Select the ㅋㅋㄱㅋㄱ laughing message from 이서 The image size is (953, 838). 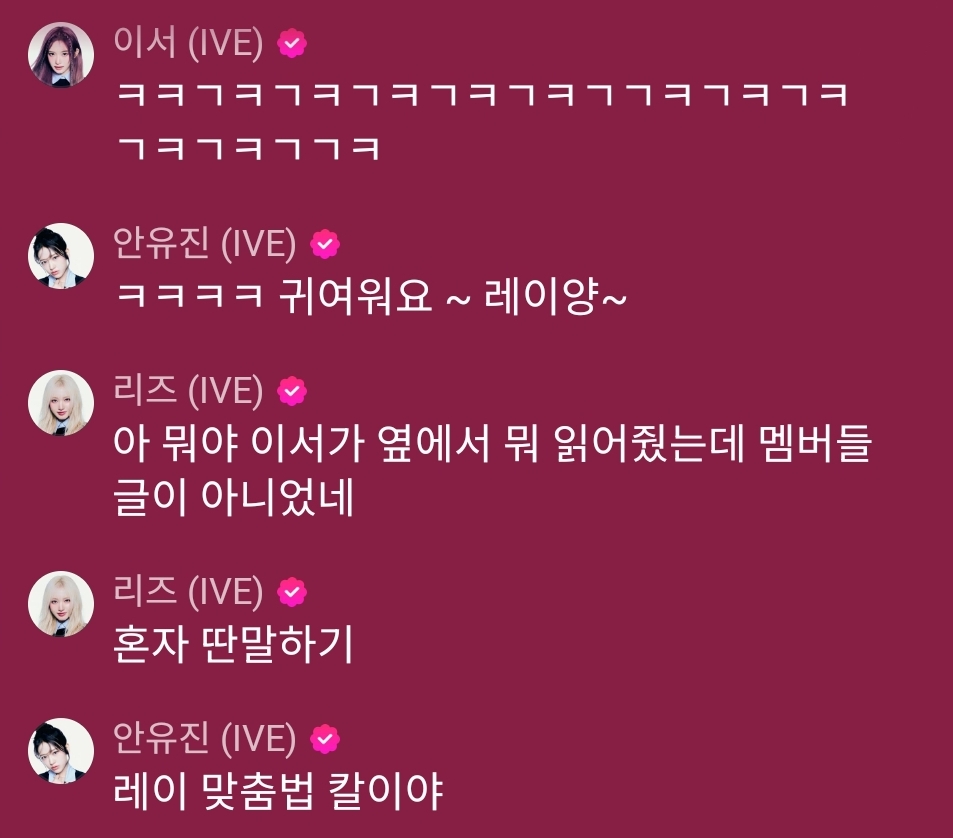[481, 122]
